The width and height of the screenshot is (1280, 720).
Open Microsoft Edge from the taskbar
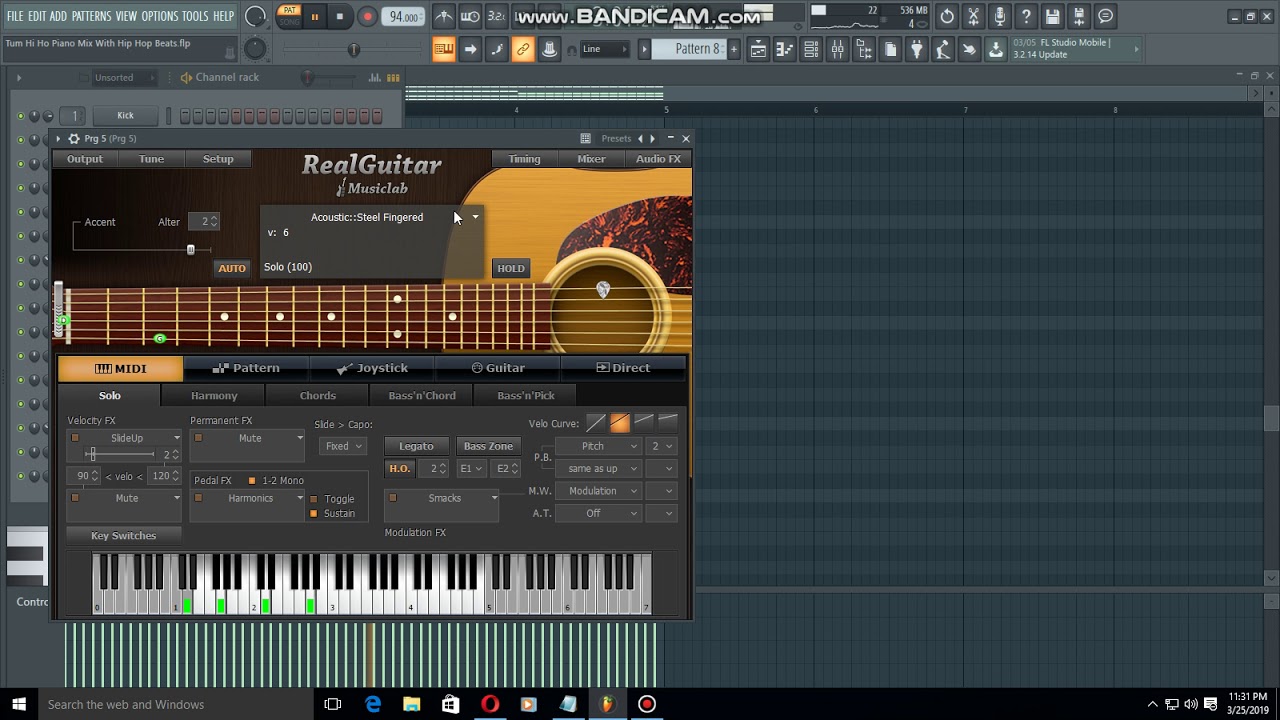point(373,704)
